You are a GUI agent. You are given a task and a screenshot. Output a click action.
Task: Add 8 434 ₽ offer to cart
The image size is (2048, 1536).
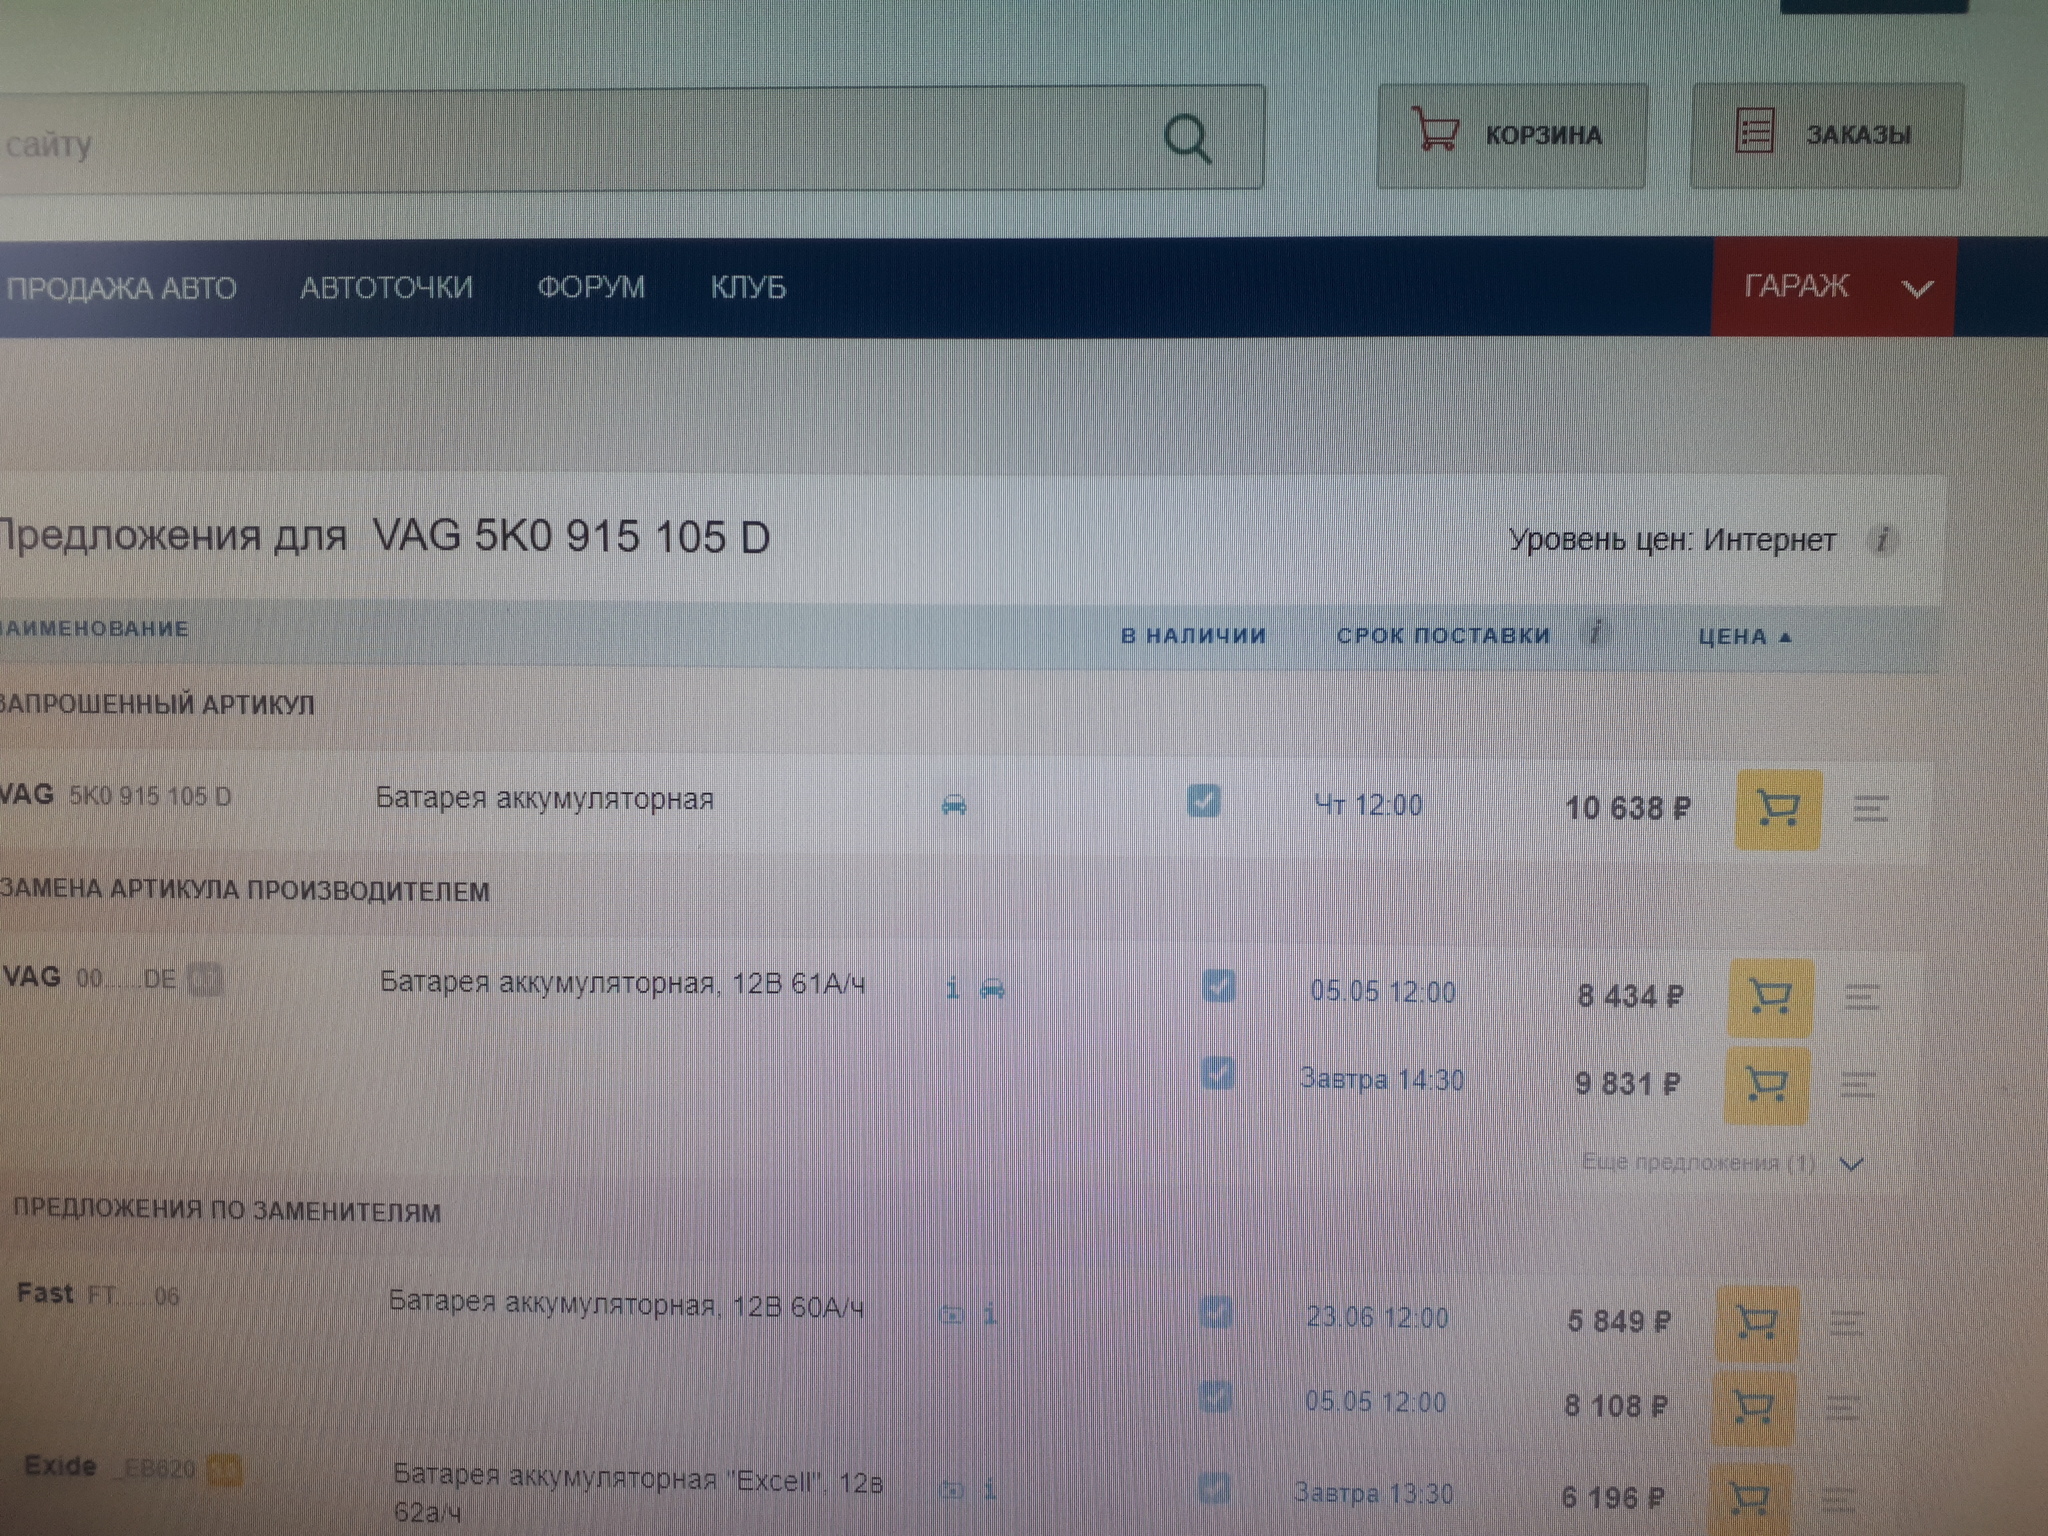click(x=1770, y=997)
